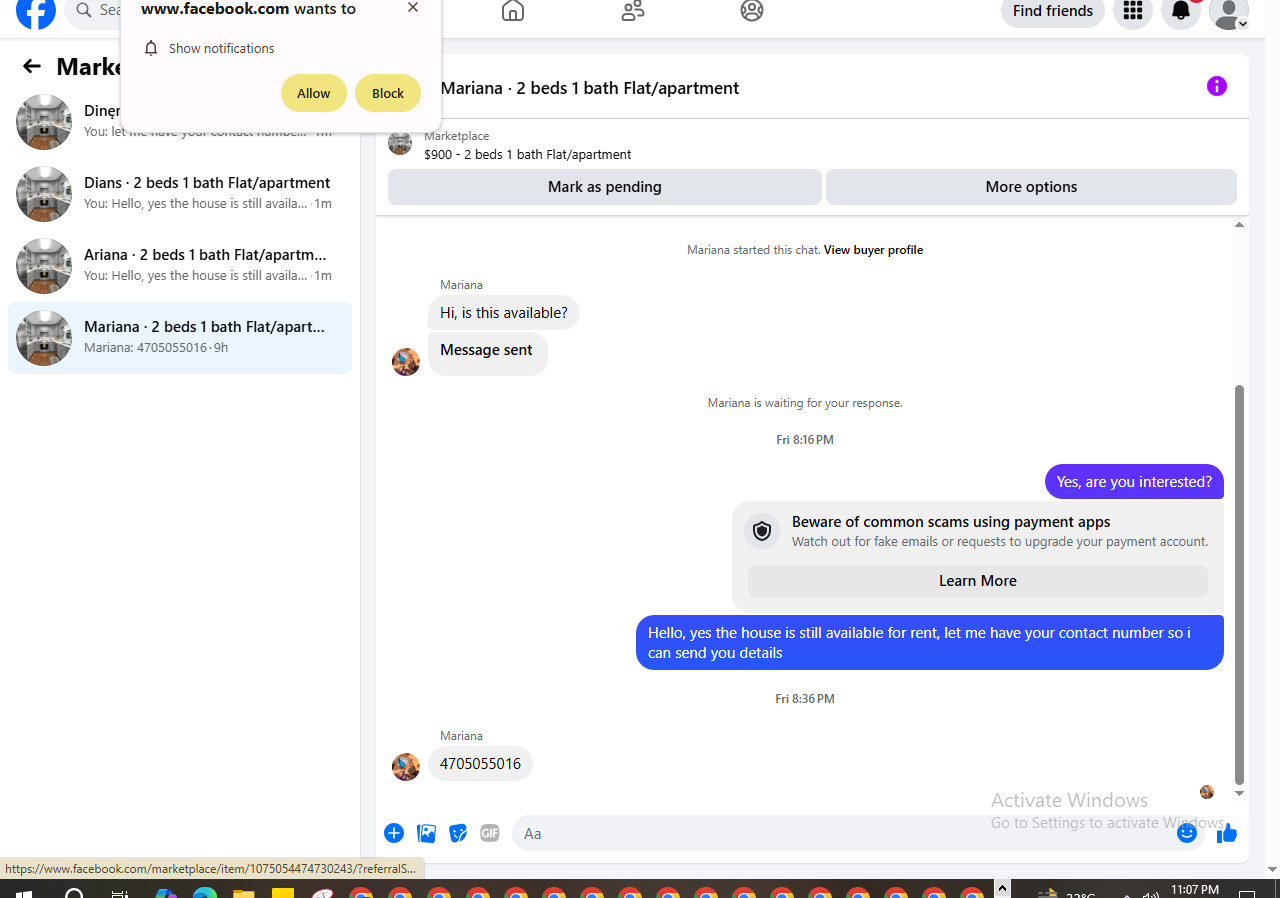Open more actions plus icon in composer
The width and height of the screenshot is (1280, 898).
point(394,833)
